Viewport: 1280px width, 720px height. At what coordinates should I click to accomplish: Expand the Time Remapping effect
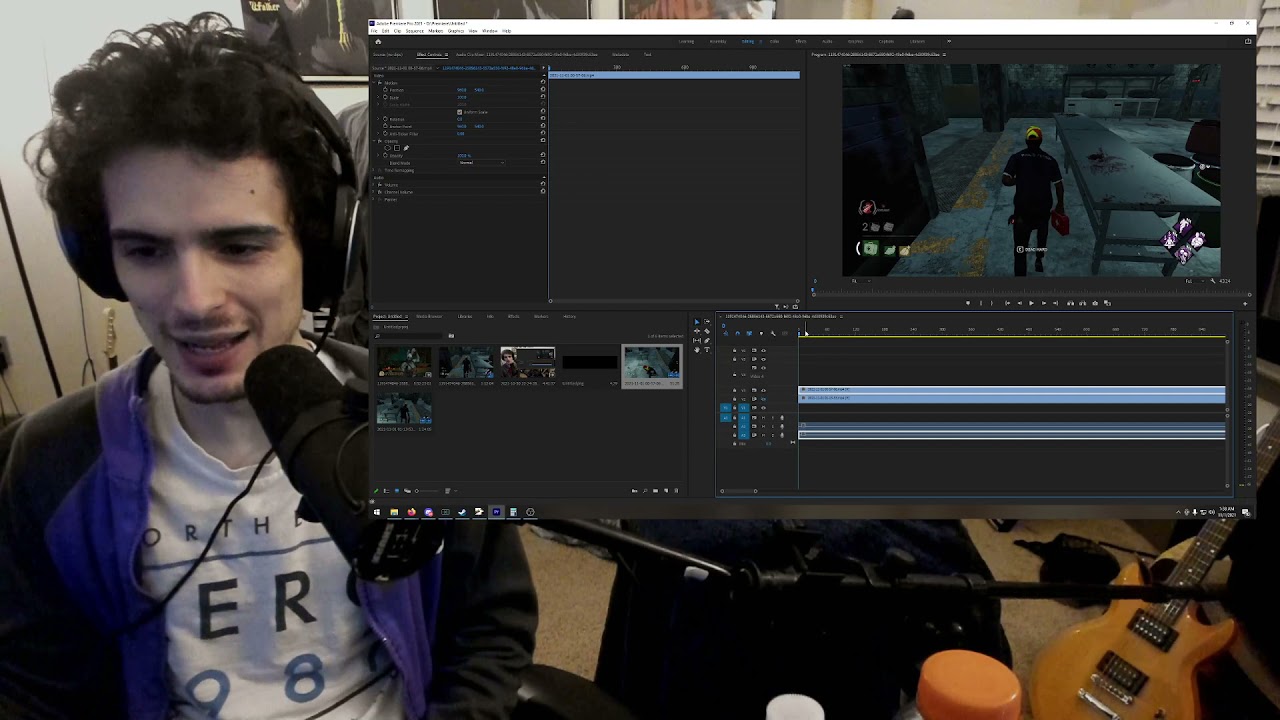[x=373, y=170]
